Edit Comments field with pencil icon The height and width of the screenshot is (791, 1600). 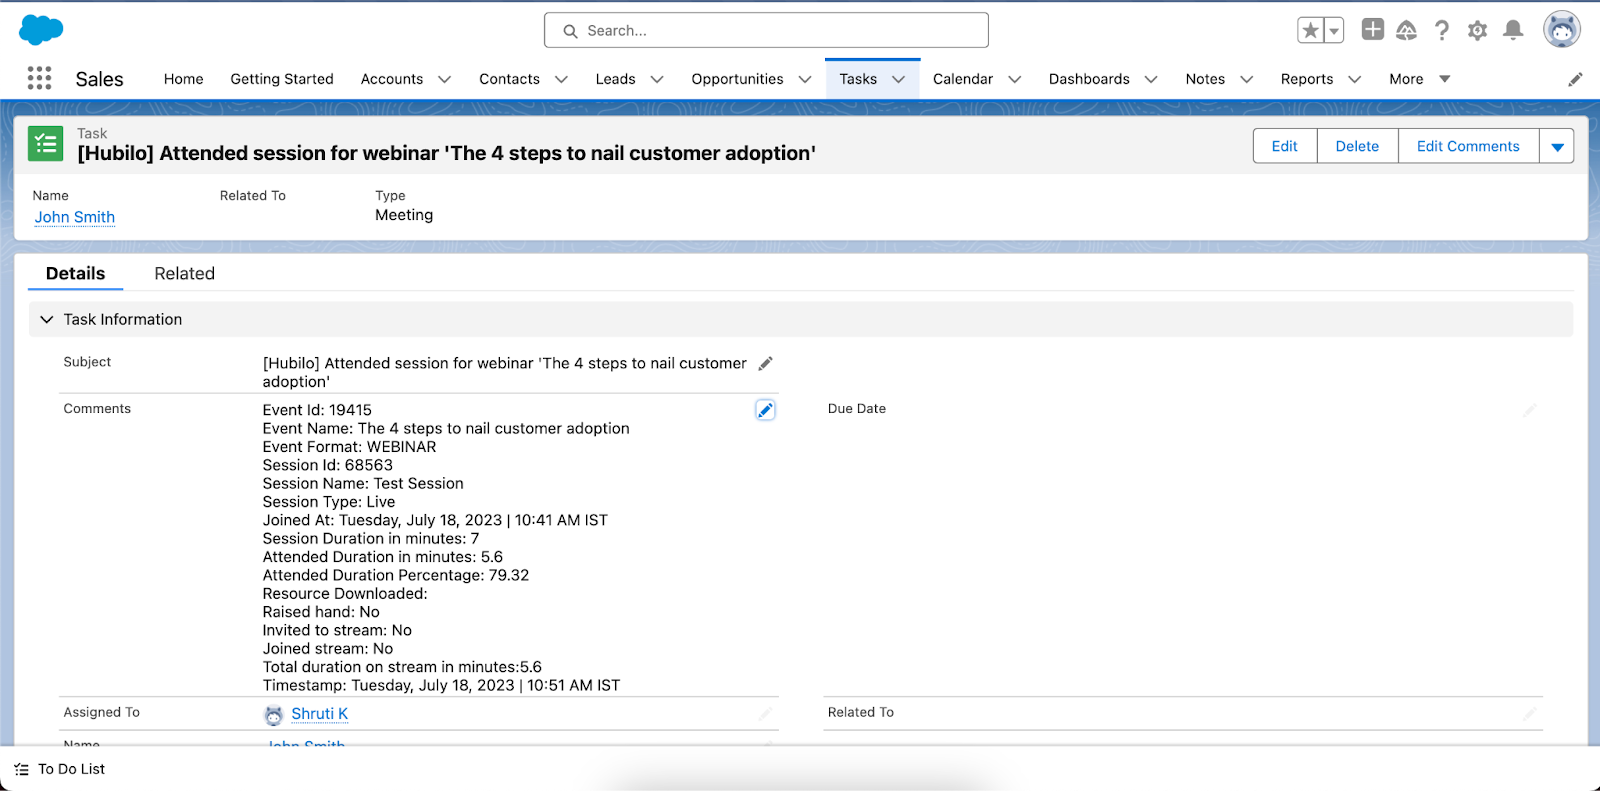[x=765, y=410]
